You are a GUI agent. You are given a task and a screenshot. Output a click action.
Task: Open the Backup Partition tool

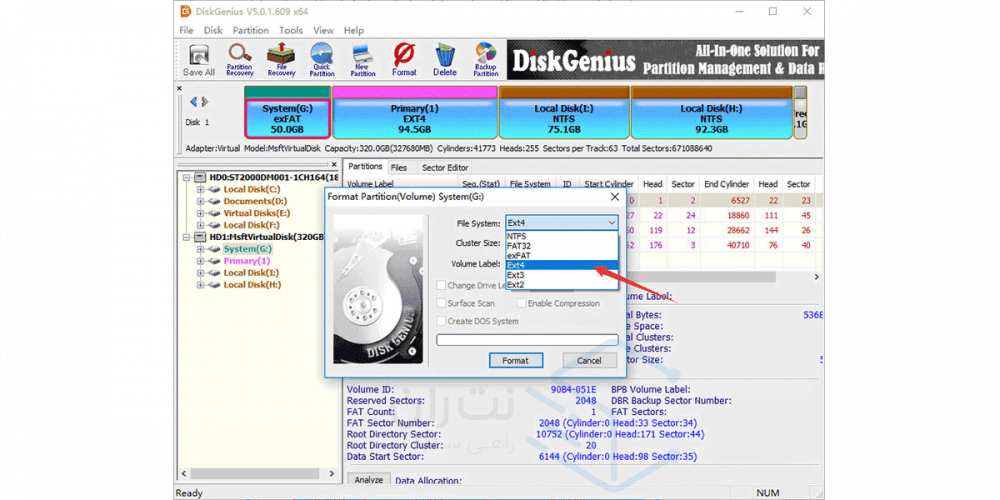coord(486,59)
